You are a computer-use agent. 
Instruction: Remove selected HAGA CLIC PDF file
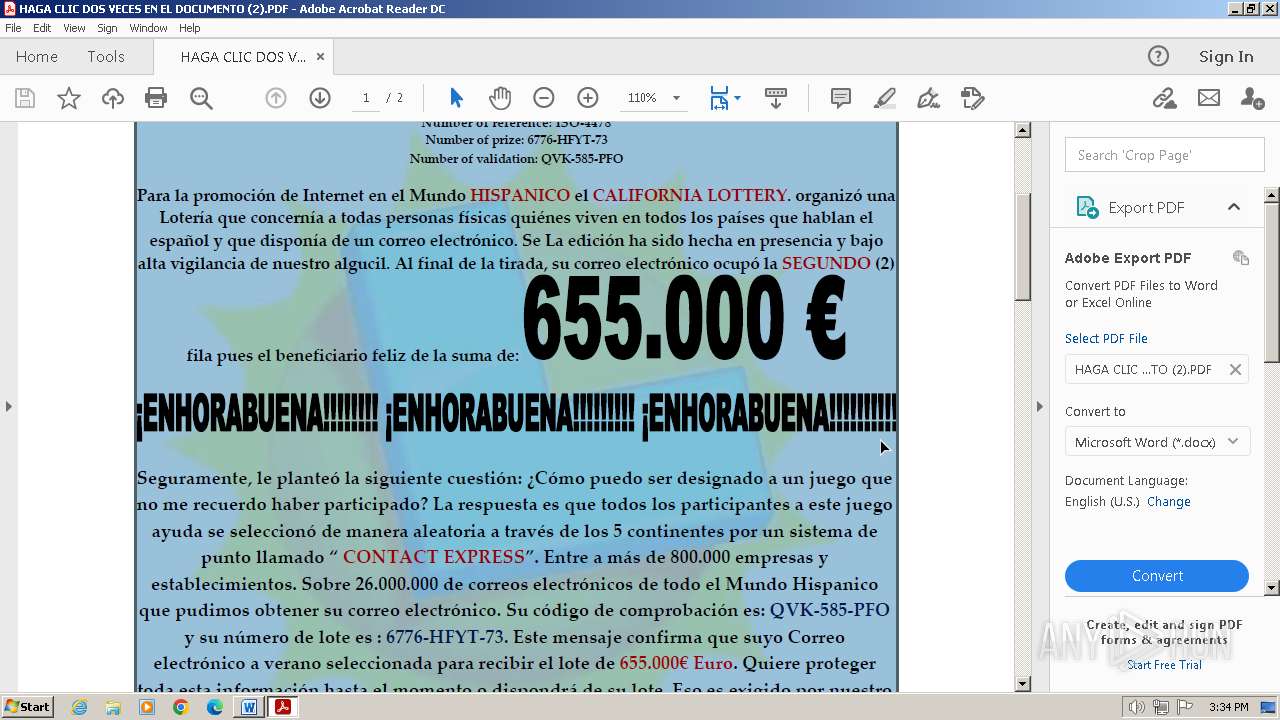click(1235, 369)
